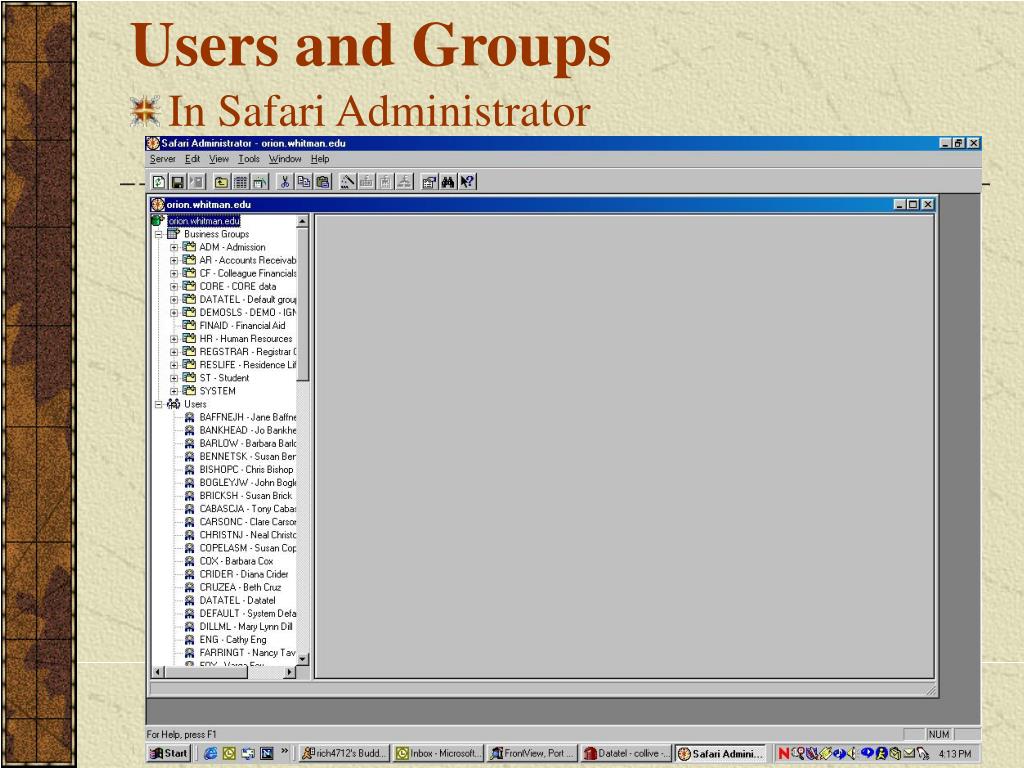Expand the AR - Accounts Receivable group

[174, 261]
